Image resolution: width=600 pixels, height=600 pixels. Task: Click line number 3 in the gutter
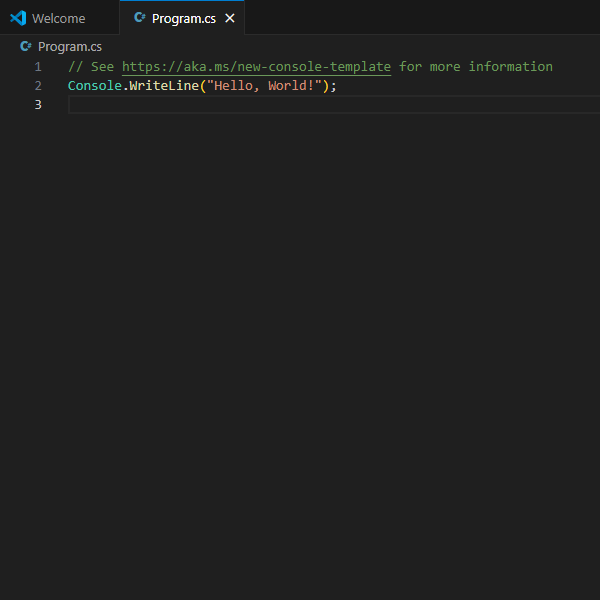point(38,104)
